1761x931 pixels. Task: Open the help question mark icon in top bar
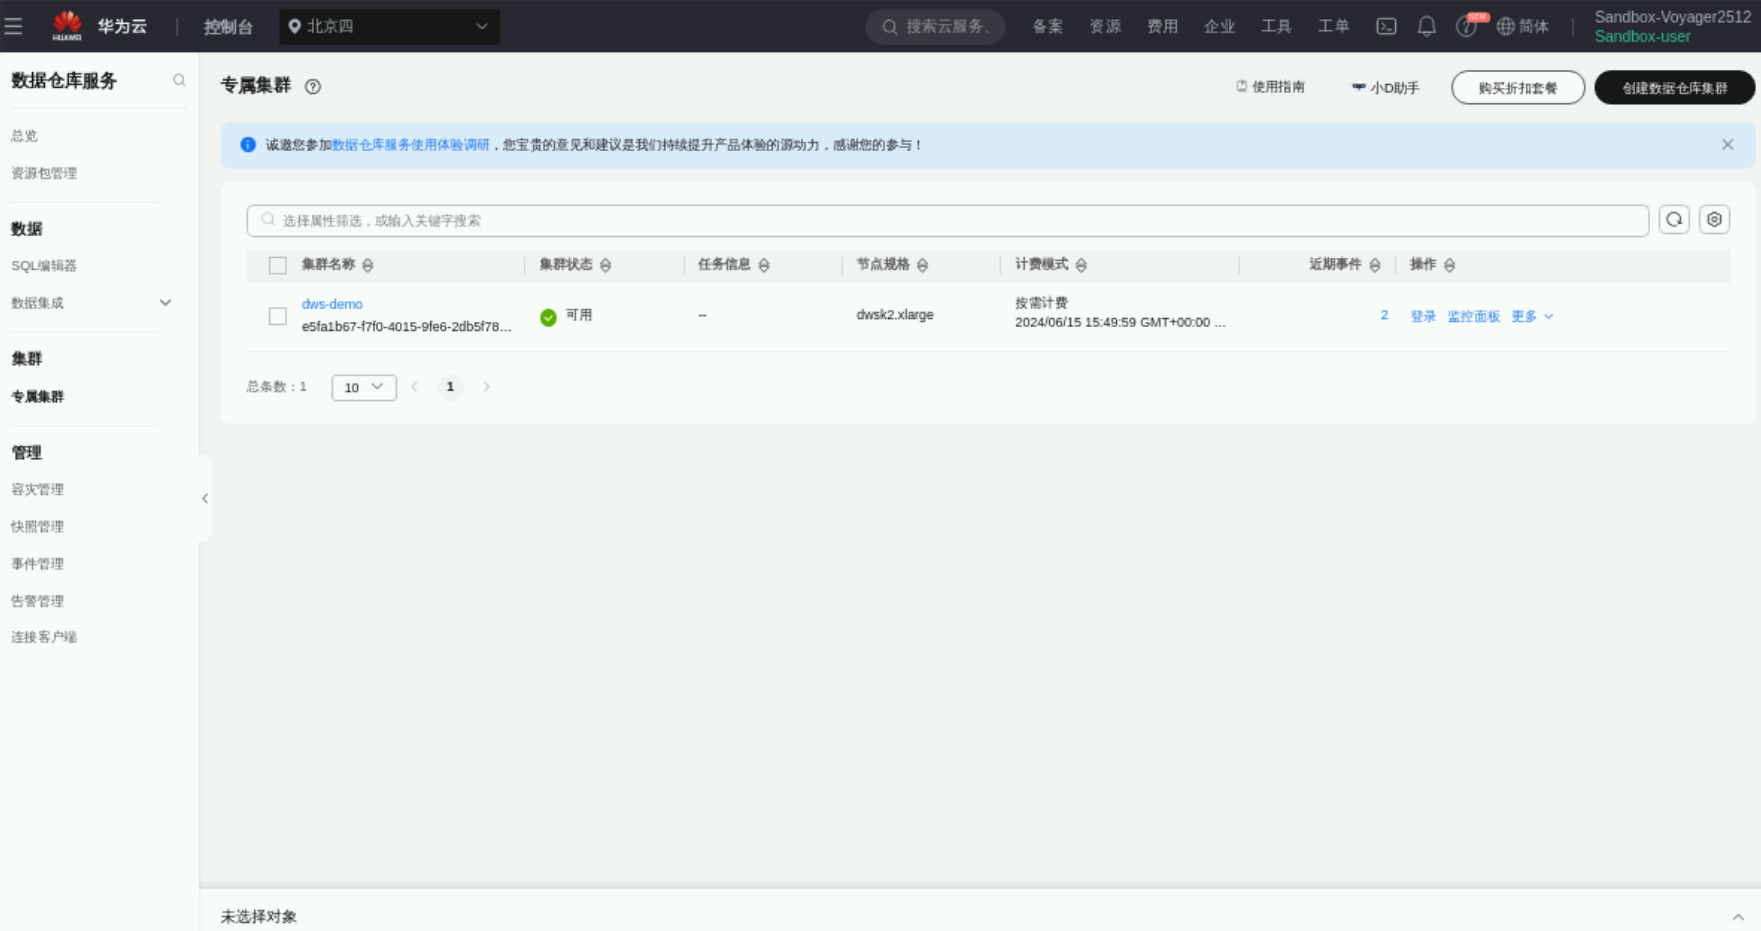coord(1466,27)
